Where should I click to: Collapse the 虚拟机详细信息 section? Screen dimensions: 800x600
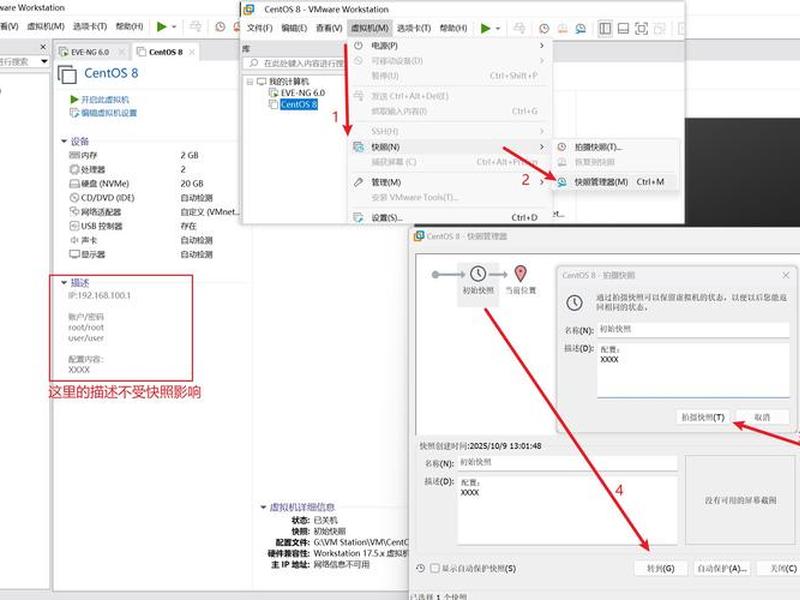tap(263, 507)
